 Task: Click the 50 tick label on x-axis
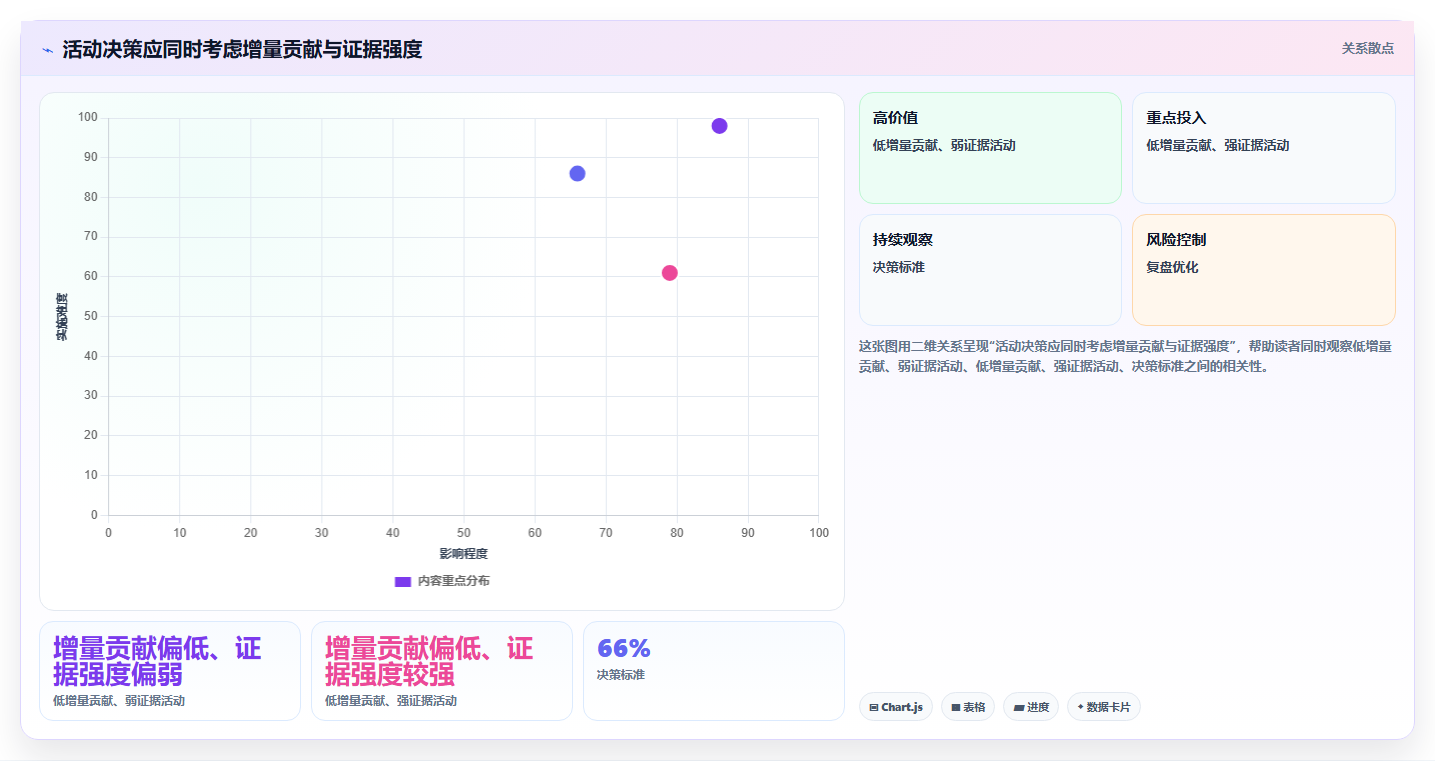[464, 533]
